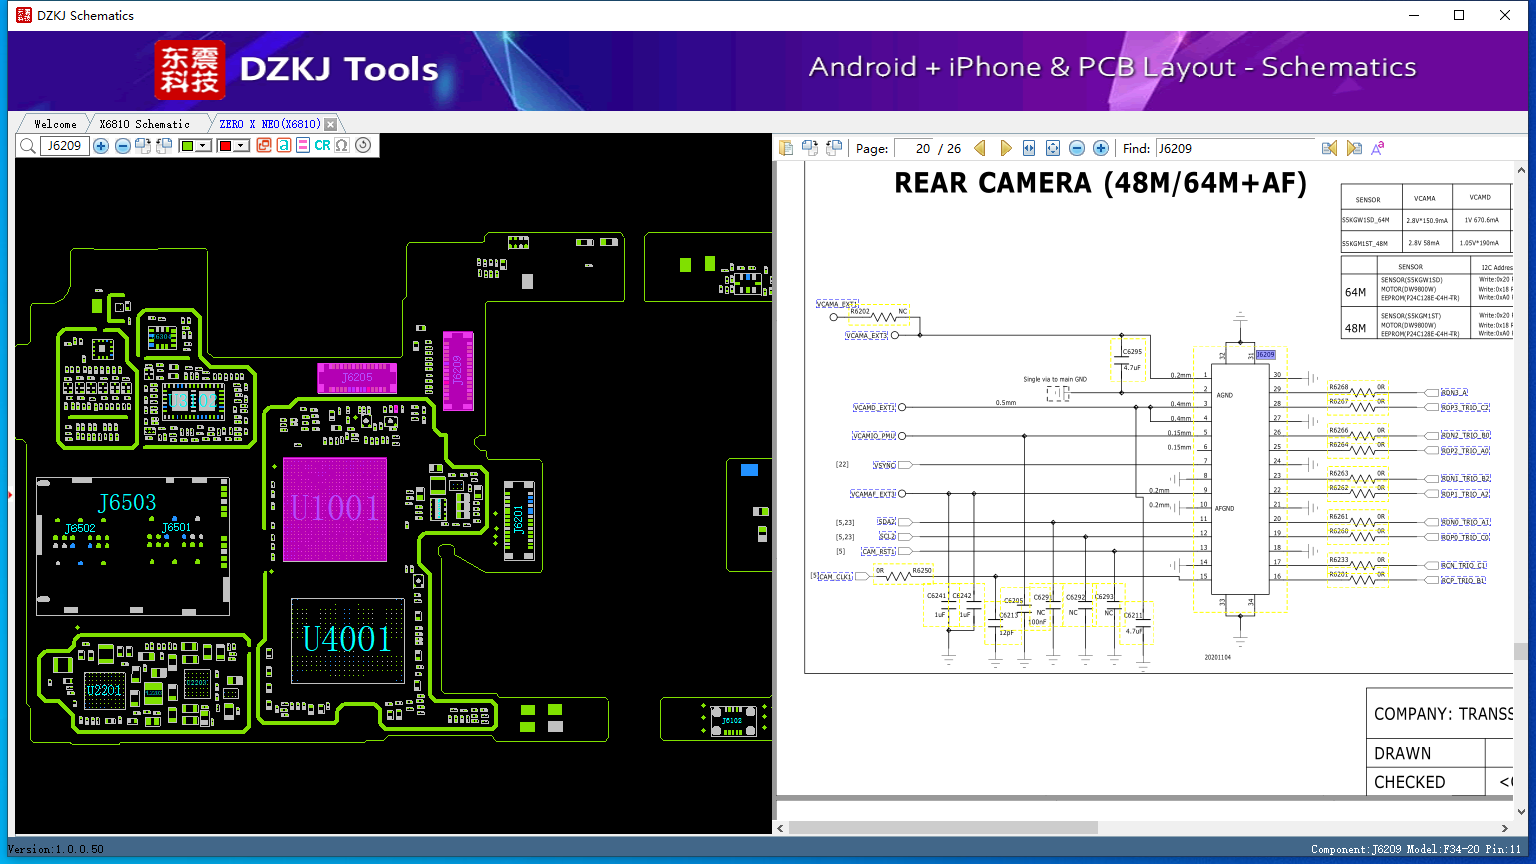Click resistor label R6250 in schematic

pos(921,571)
